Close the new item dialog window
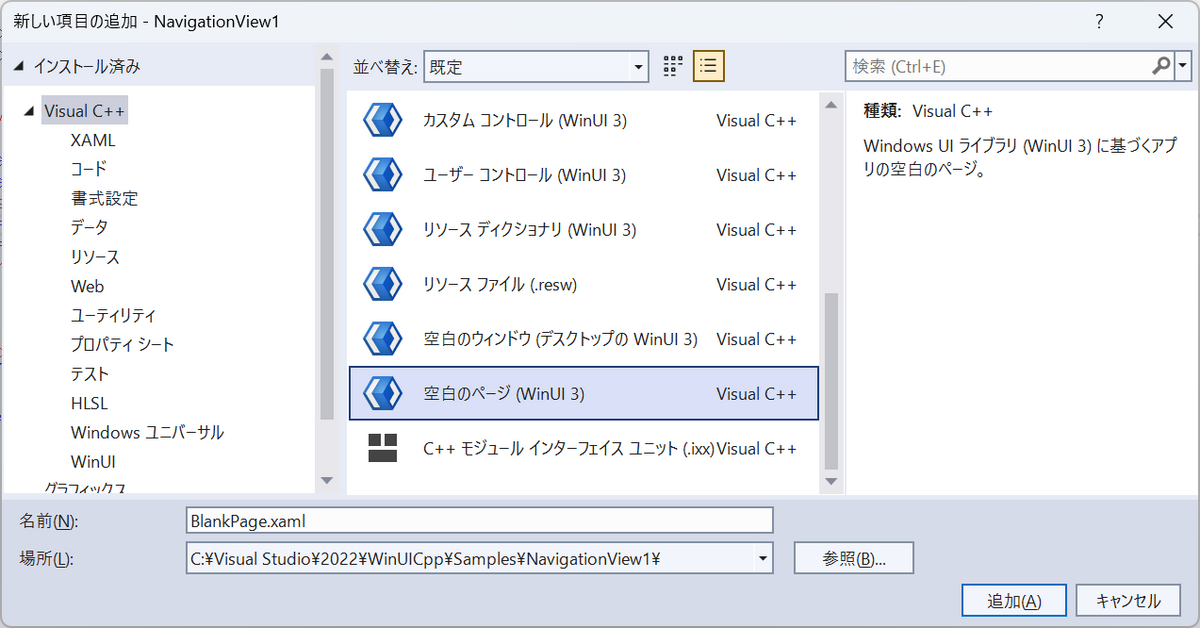1200x628 pixels. point(1165,21)
